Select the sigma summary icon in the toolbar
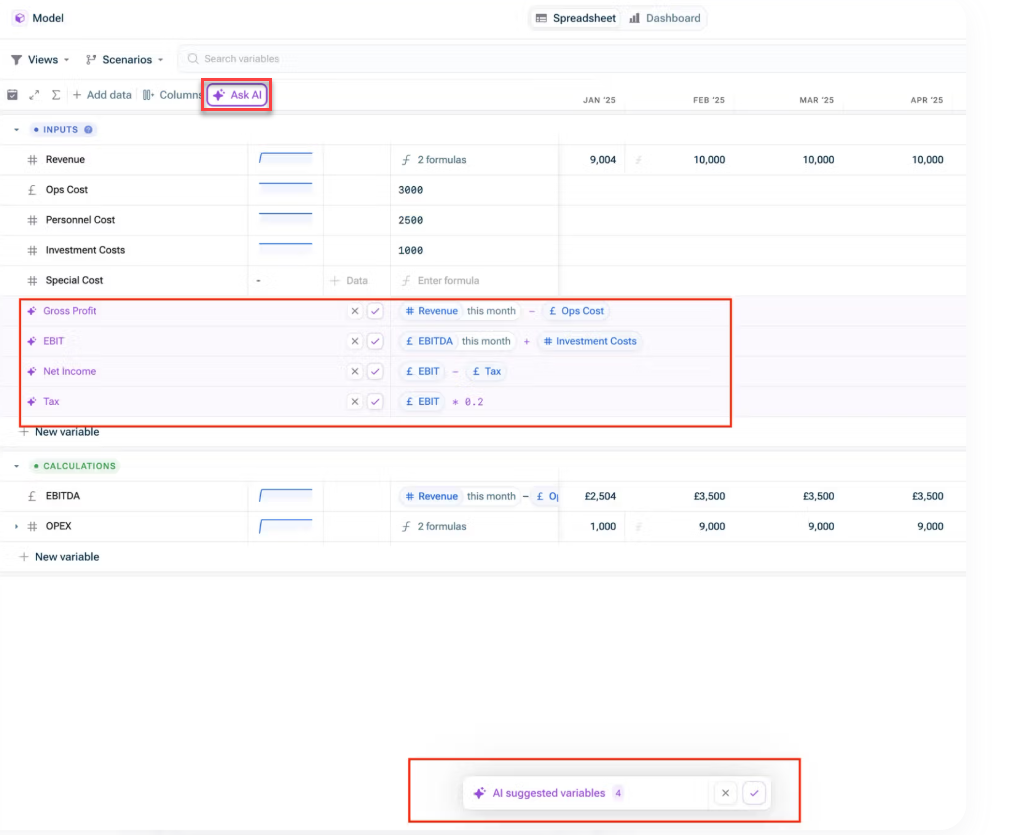The image size is (1016, 835). coord(56,94)
